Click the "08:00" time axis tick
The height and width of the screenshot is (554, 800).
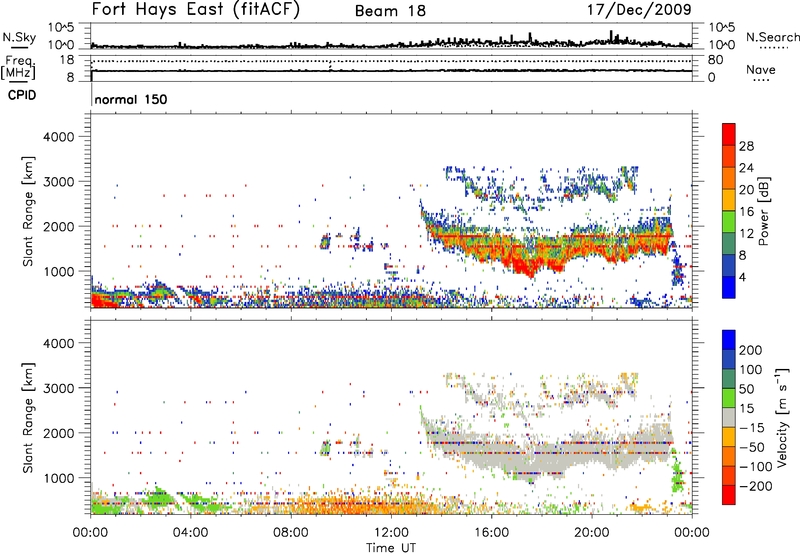291,533
